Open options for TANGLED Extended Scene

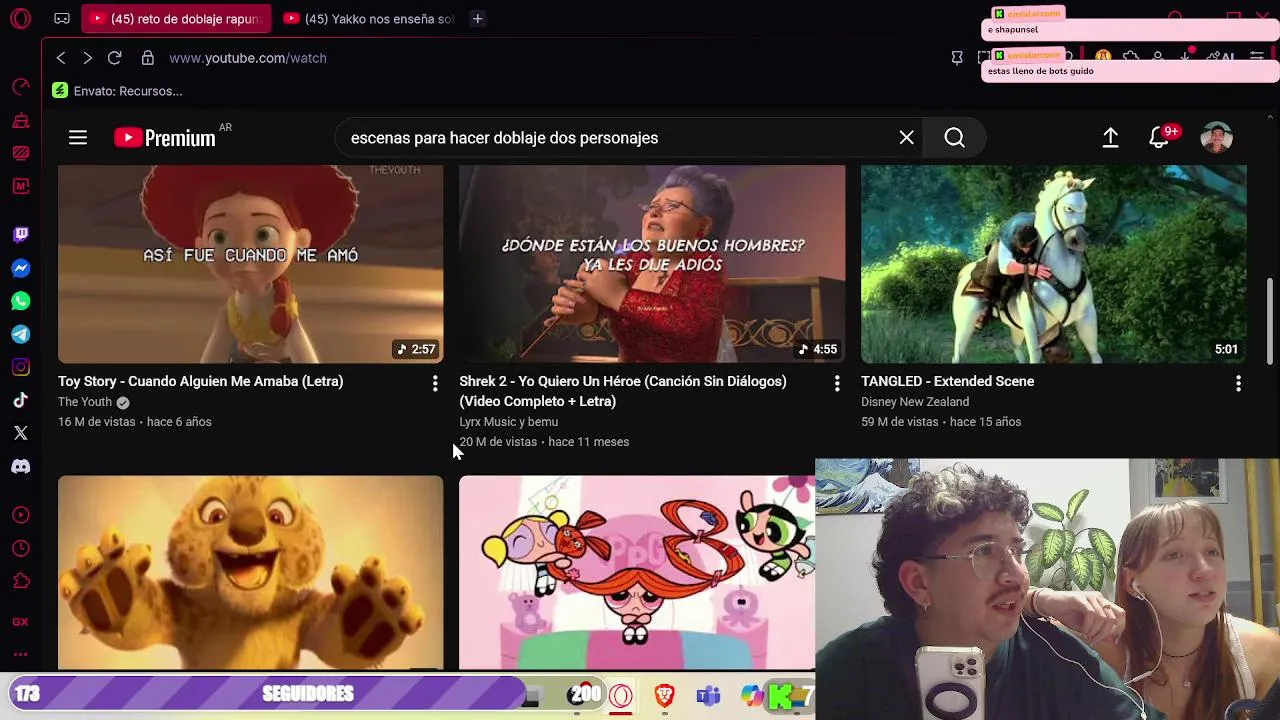tap(1239, 384)
